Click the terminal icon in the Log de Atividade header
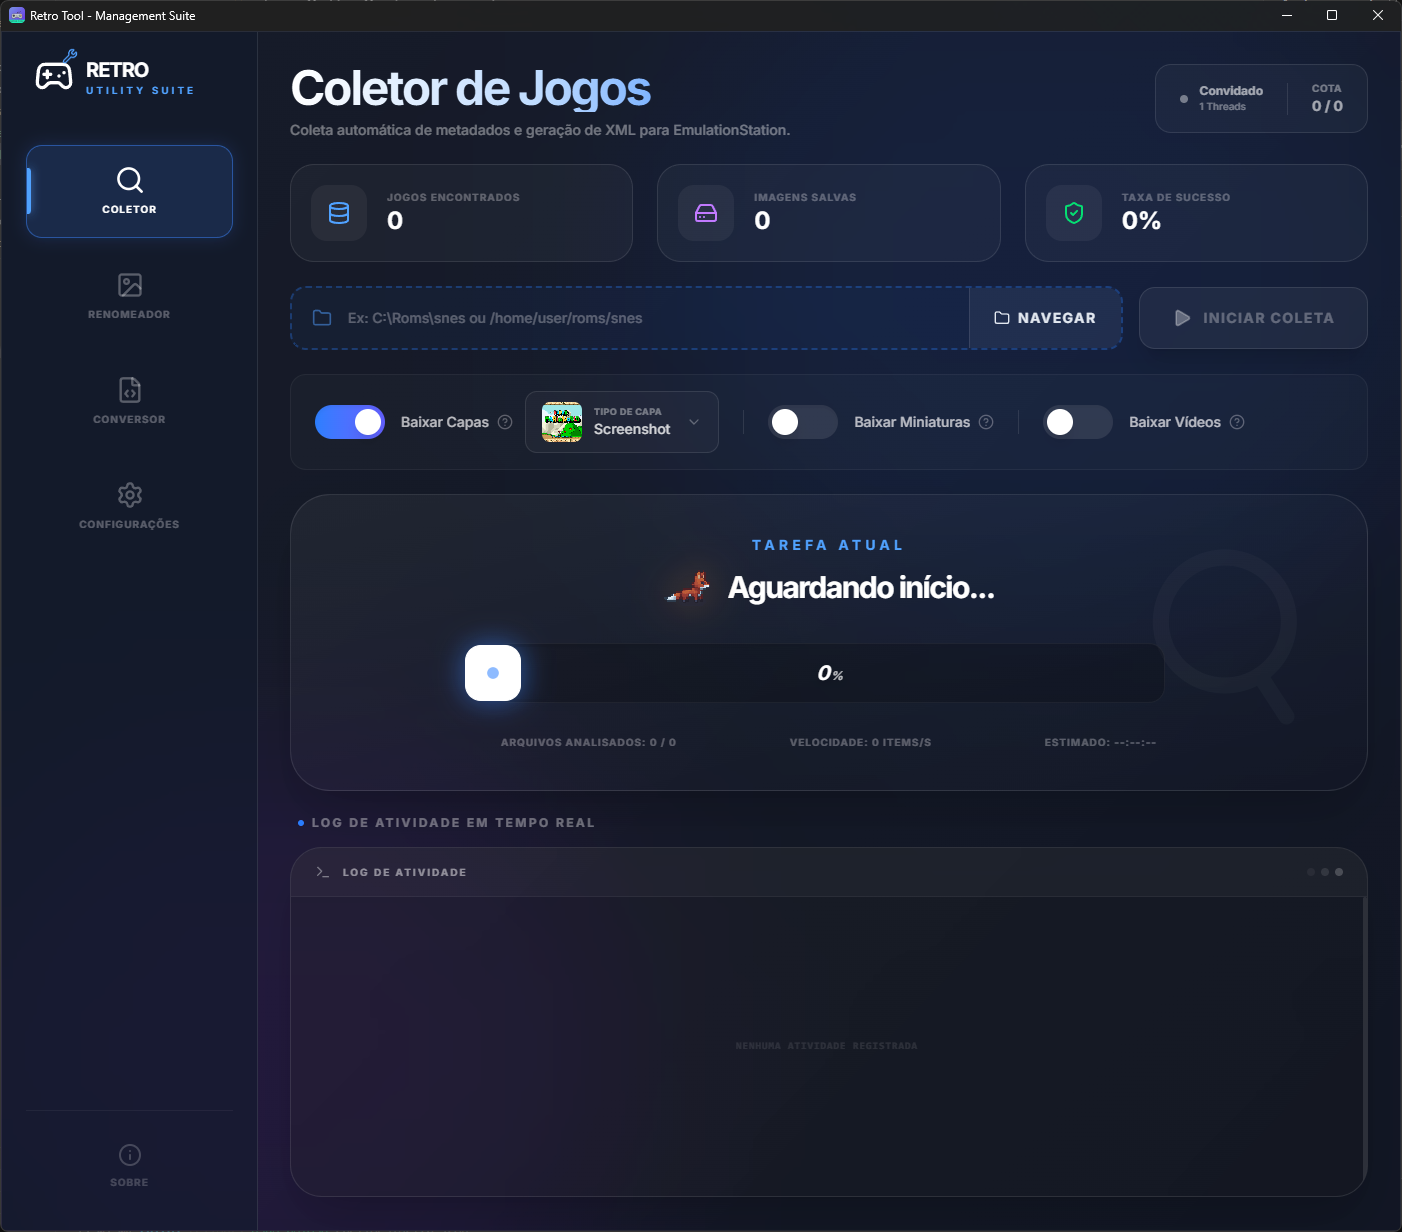The height and width of the screenshot is (1232, 1402). (x=321, y=871)
